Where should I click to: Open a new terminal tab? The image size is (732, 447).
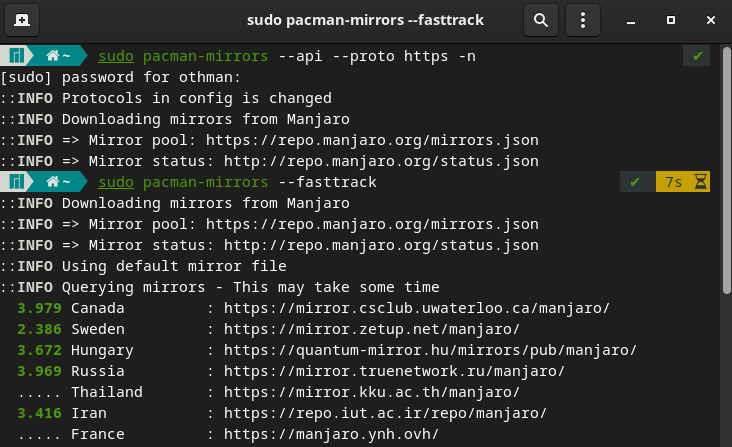click(x=22, y=20)
